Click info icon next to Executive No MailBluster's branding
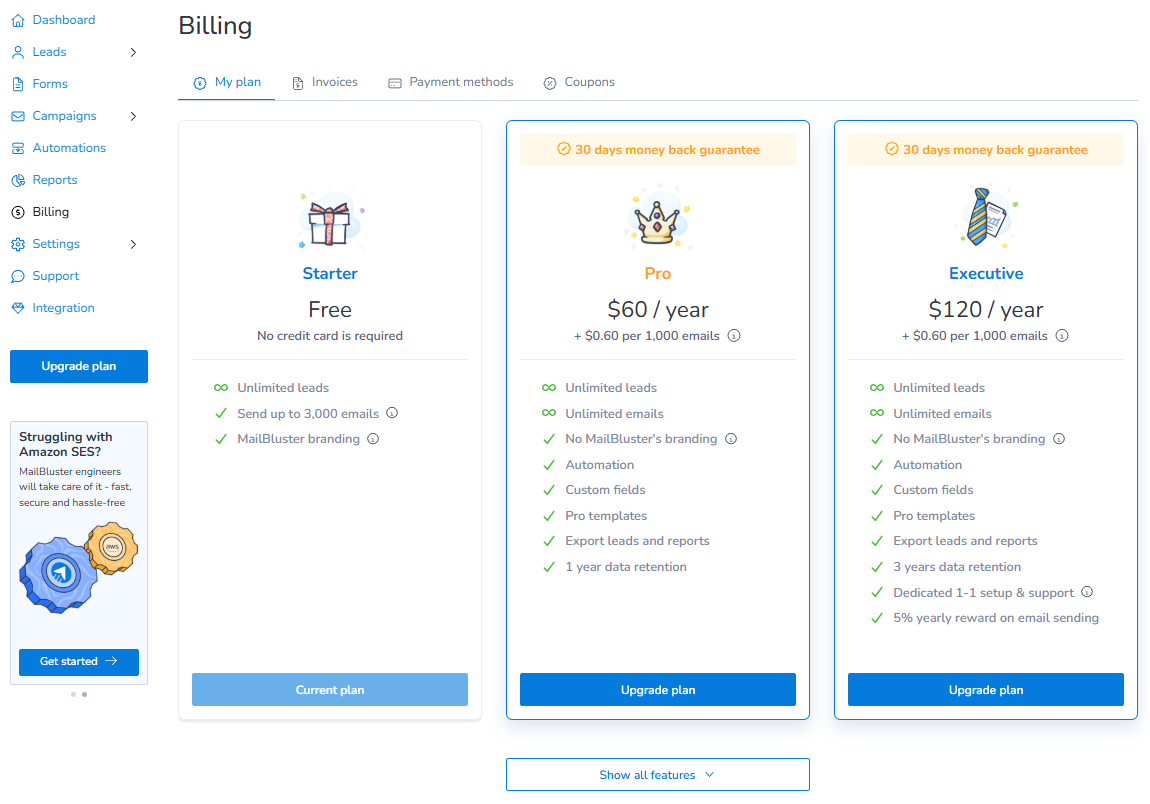Screen dimensions: 1150x804 pos(1059,439)
